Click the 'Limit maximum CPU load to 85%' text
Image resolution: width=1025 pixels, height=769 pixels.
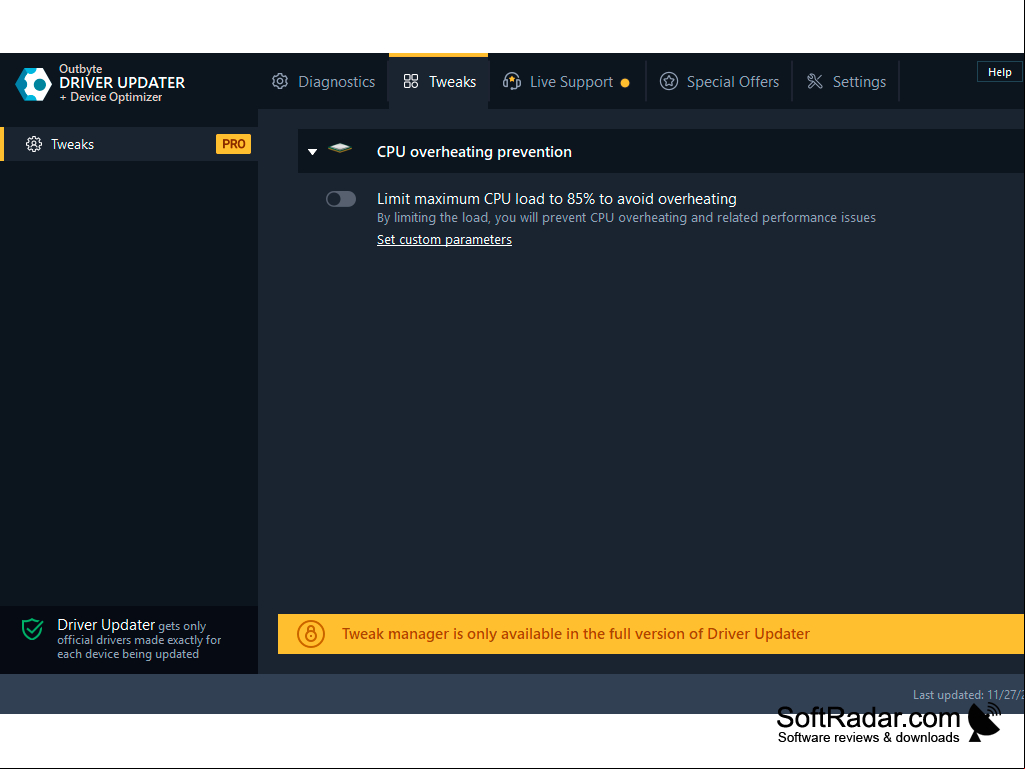pos(557,199)
